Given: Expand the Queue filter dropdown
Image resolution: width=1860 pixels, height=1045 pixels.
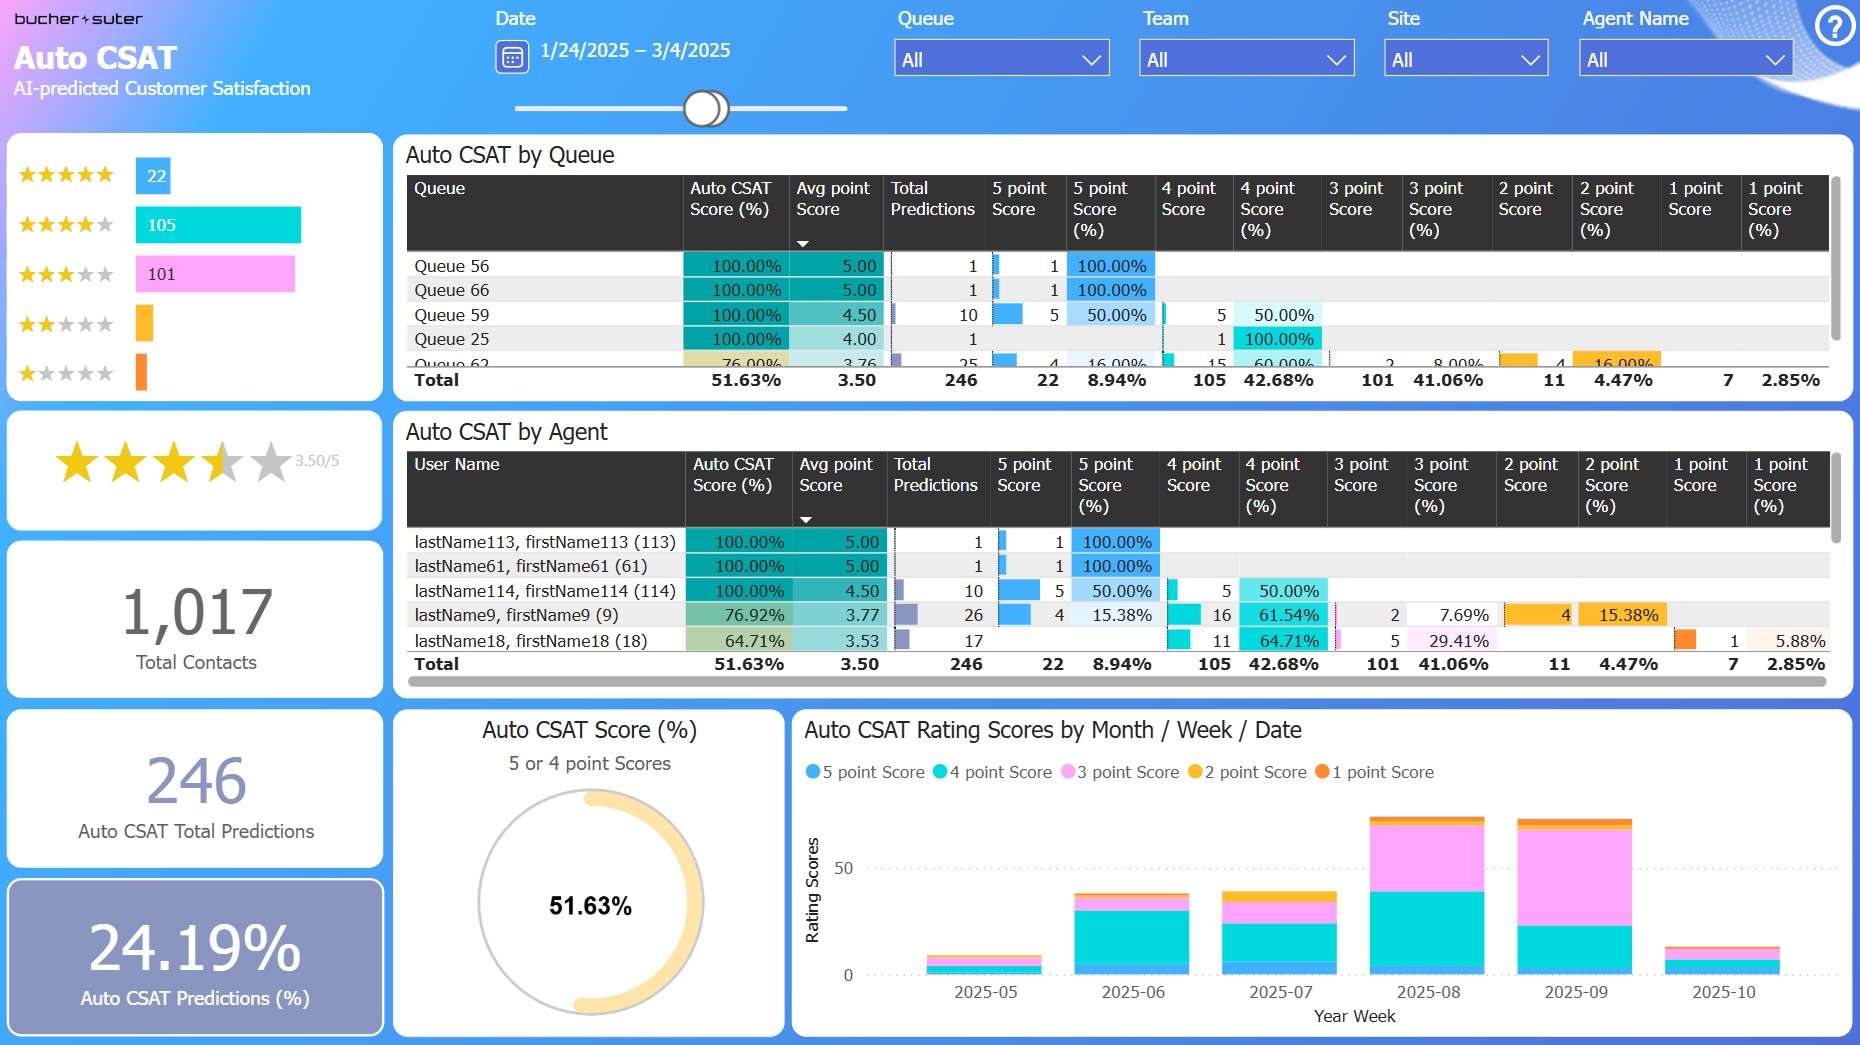Looking at the screenshot, I should tap(1002, 59).
